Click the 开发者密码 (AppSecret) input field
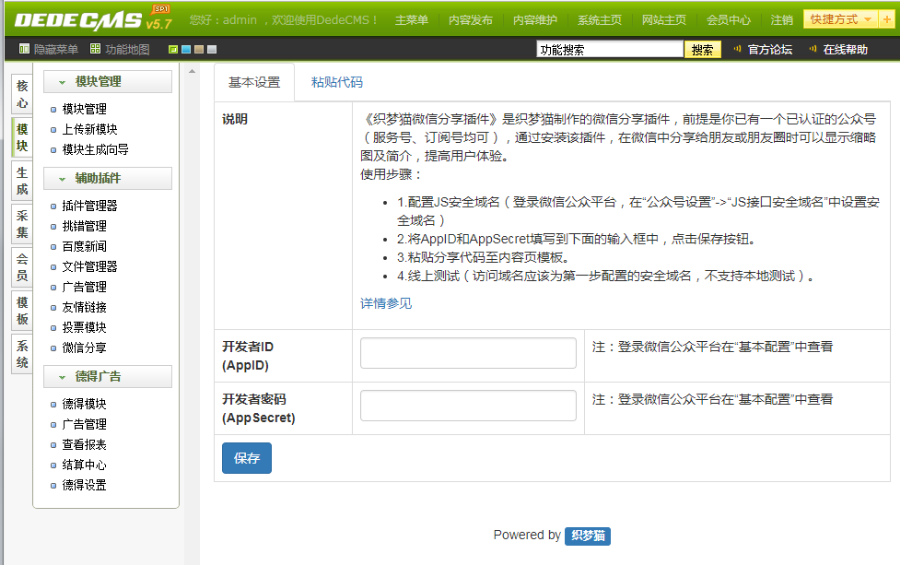The width and height of the screenshot is (900, 565). (468, 406)
